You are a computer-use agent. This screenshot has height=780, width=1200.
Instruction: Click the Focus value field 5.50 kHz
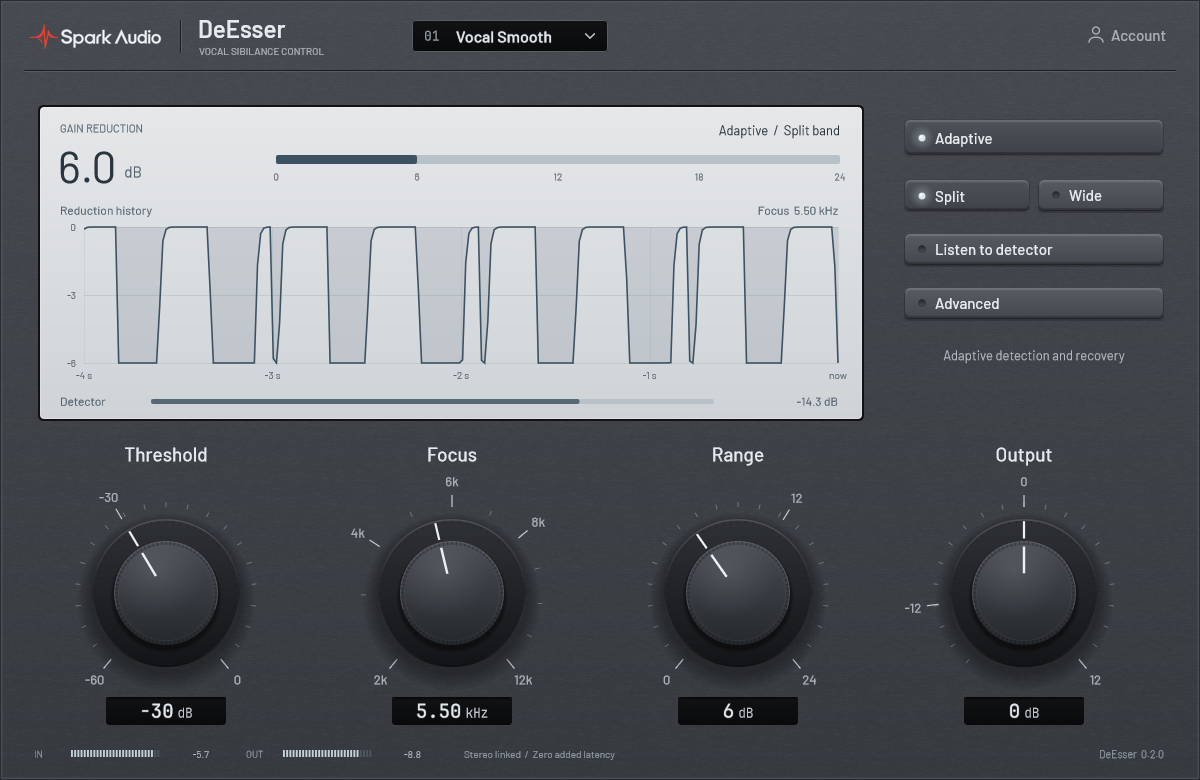(x=452, y=711)
